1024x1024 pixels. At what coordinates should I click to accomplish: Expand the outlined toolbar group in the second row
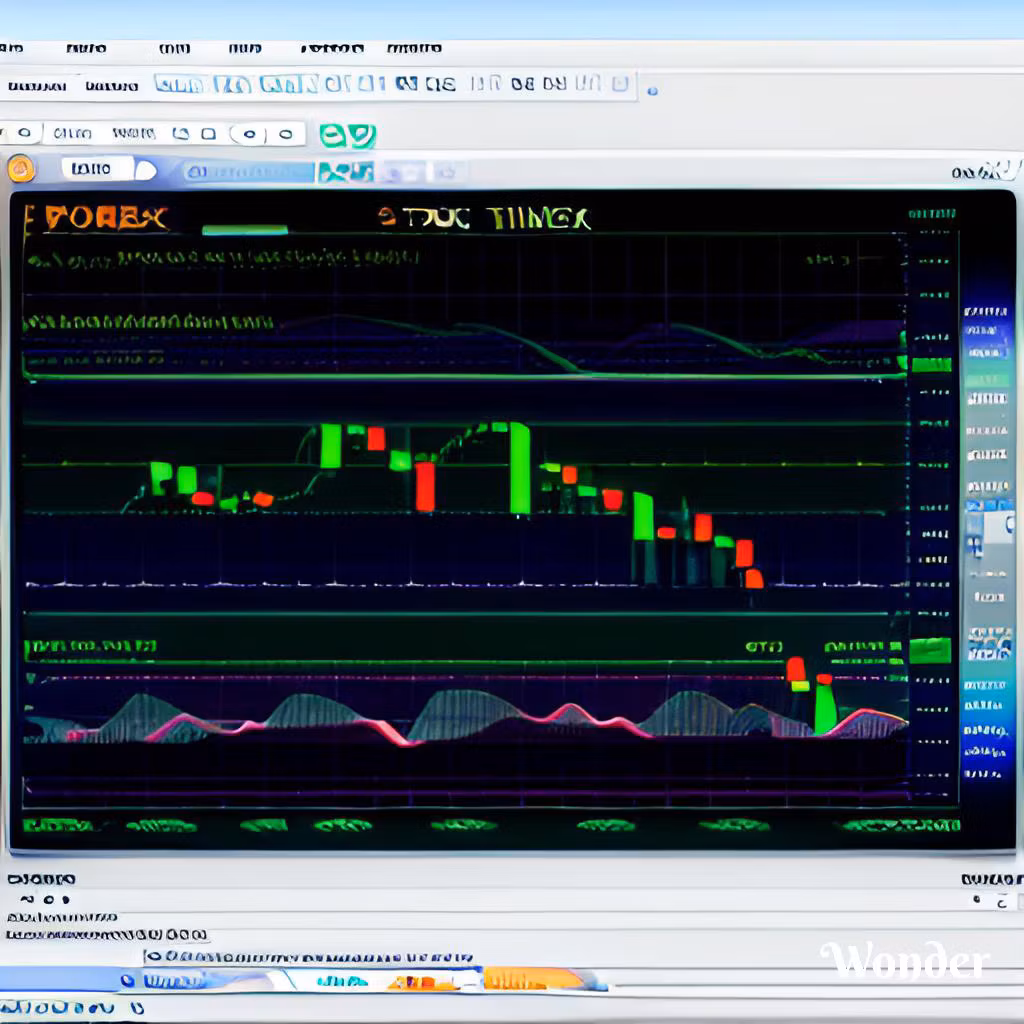tap(395, 85)
